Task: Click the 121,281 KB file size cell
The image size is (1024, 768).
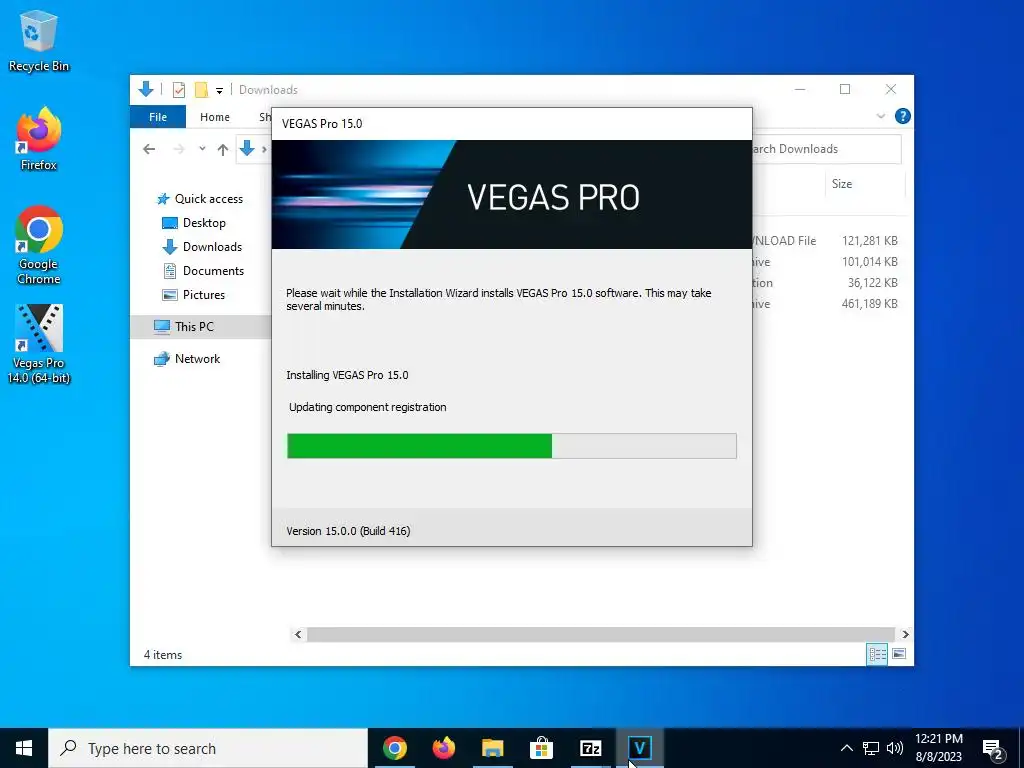Action: [x=869, y=241]
